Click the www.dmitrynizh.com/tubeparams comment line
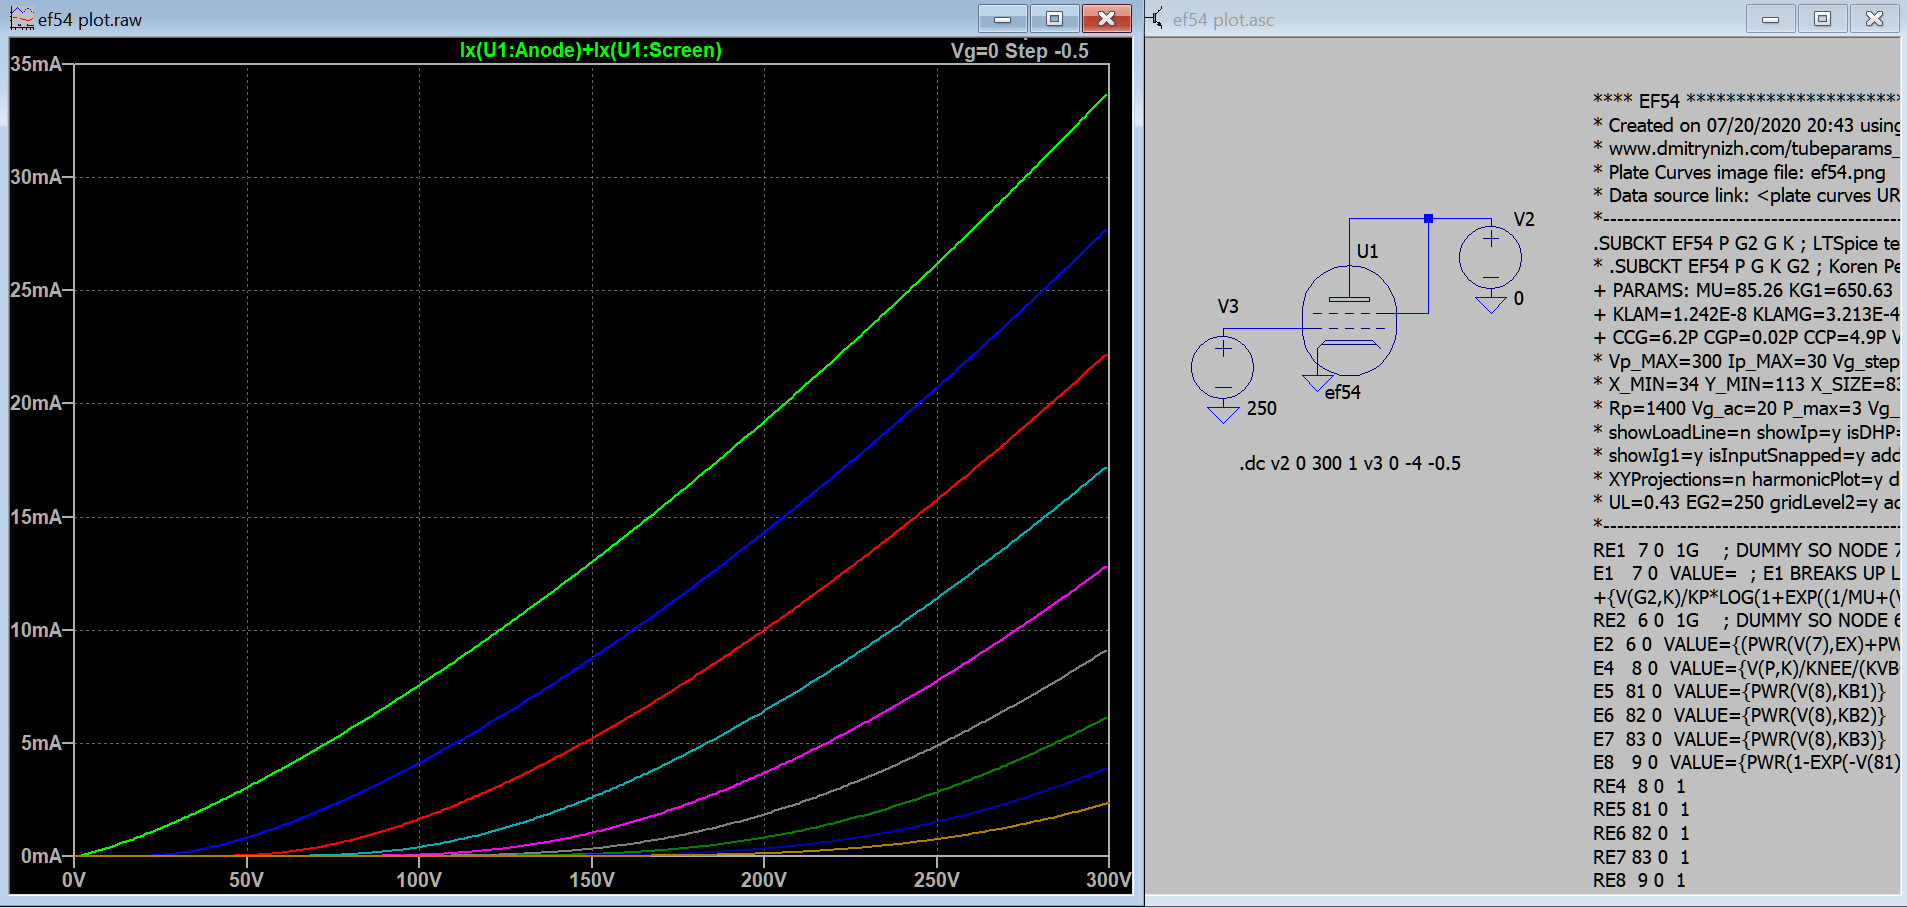Screen dimensions: 1907x908 (x=1746, y=148)
